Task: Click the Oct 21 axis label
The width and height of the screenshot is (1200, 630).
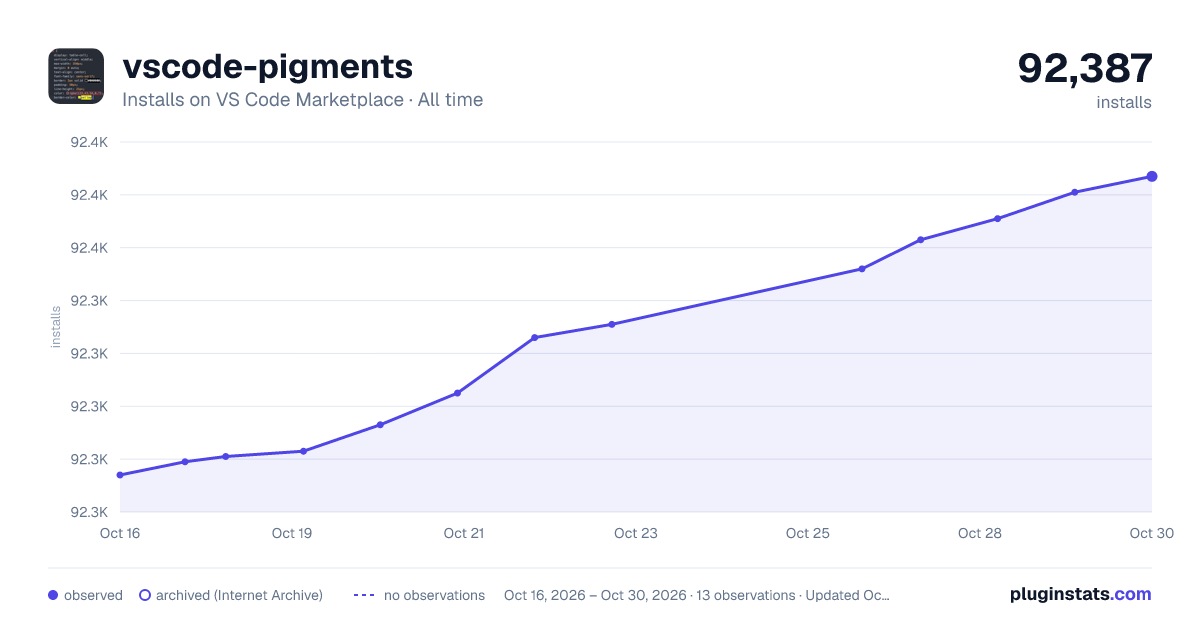Action: (x=464, y=533)
